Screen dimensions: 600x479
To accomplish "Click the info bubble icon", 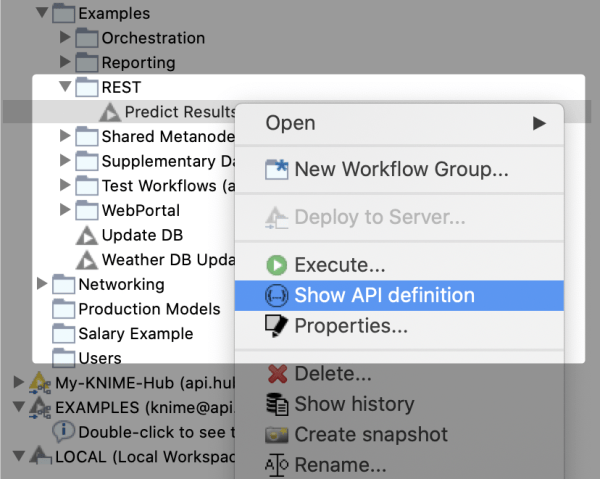I will 64,431.
